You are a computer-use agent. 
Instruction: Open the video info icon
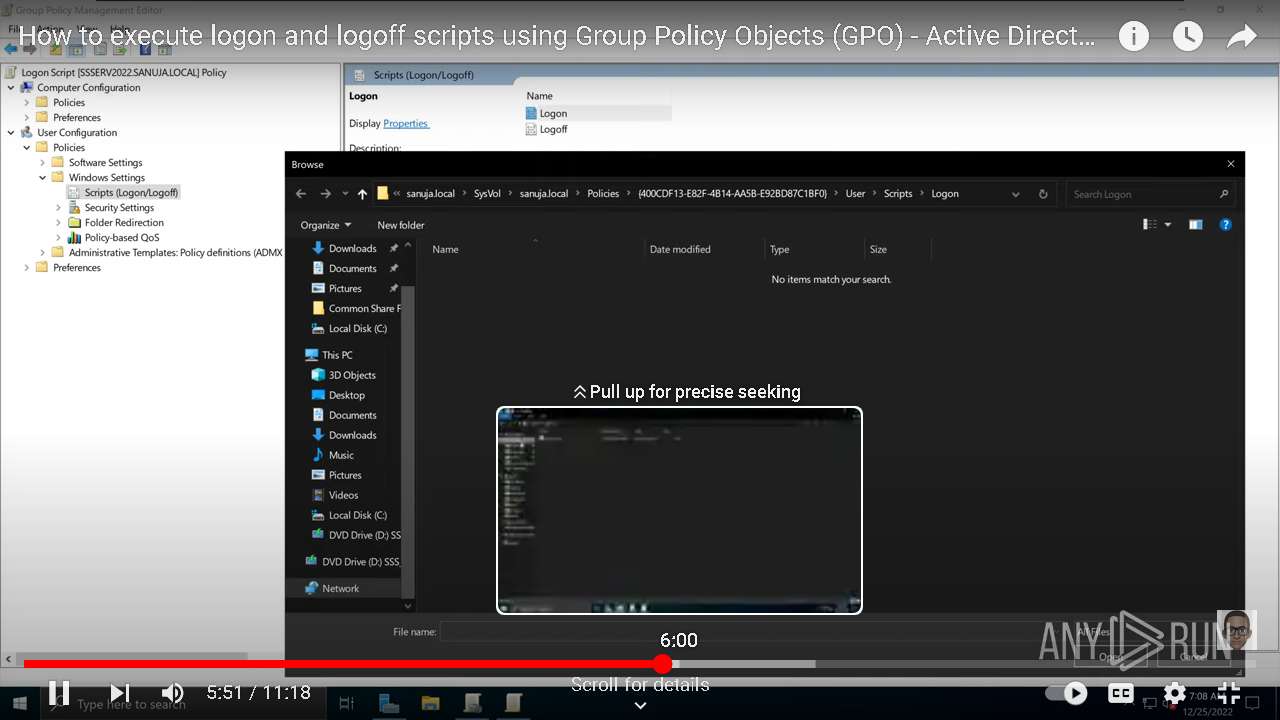tap(1133, 37)
